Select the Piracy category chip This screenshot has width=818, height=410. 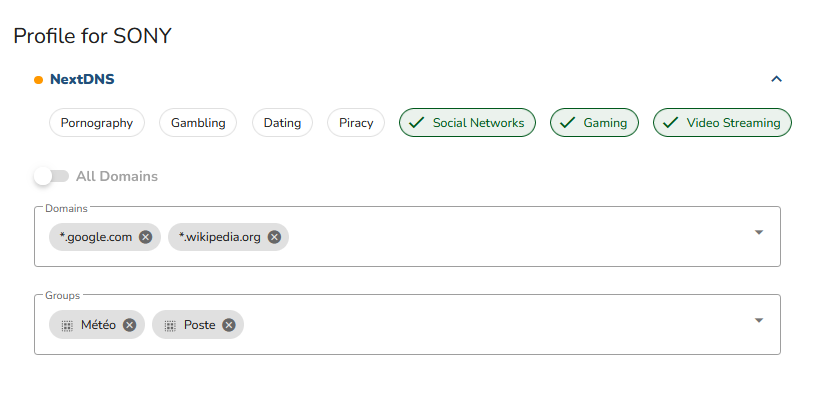[x=356, y=123]
